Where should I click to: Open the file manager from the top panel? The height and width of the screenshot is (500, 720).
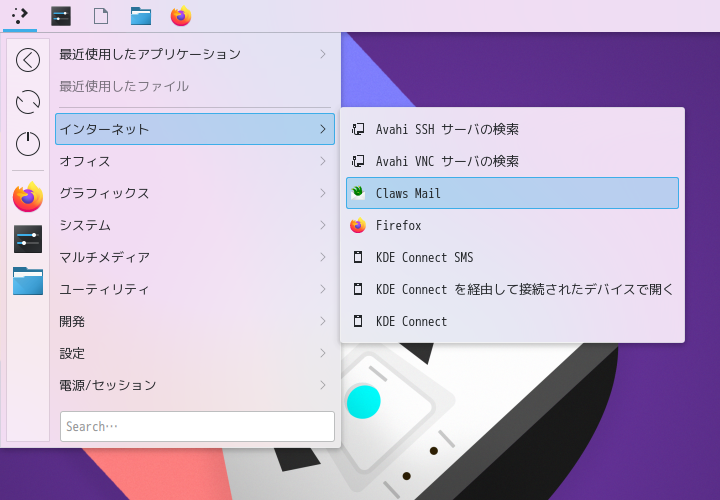click(x=141, y=16)
